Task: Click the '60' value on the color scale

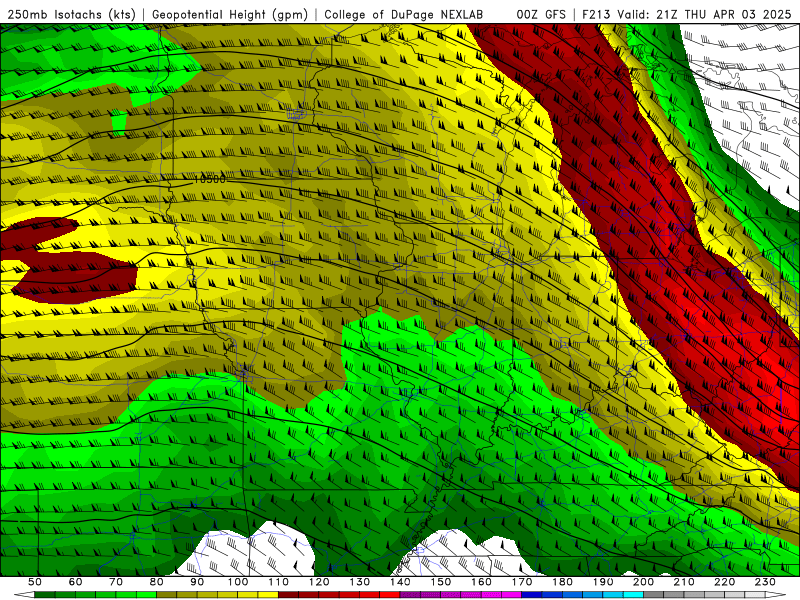Action: (75, 582)
